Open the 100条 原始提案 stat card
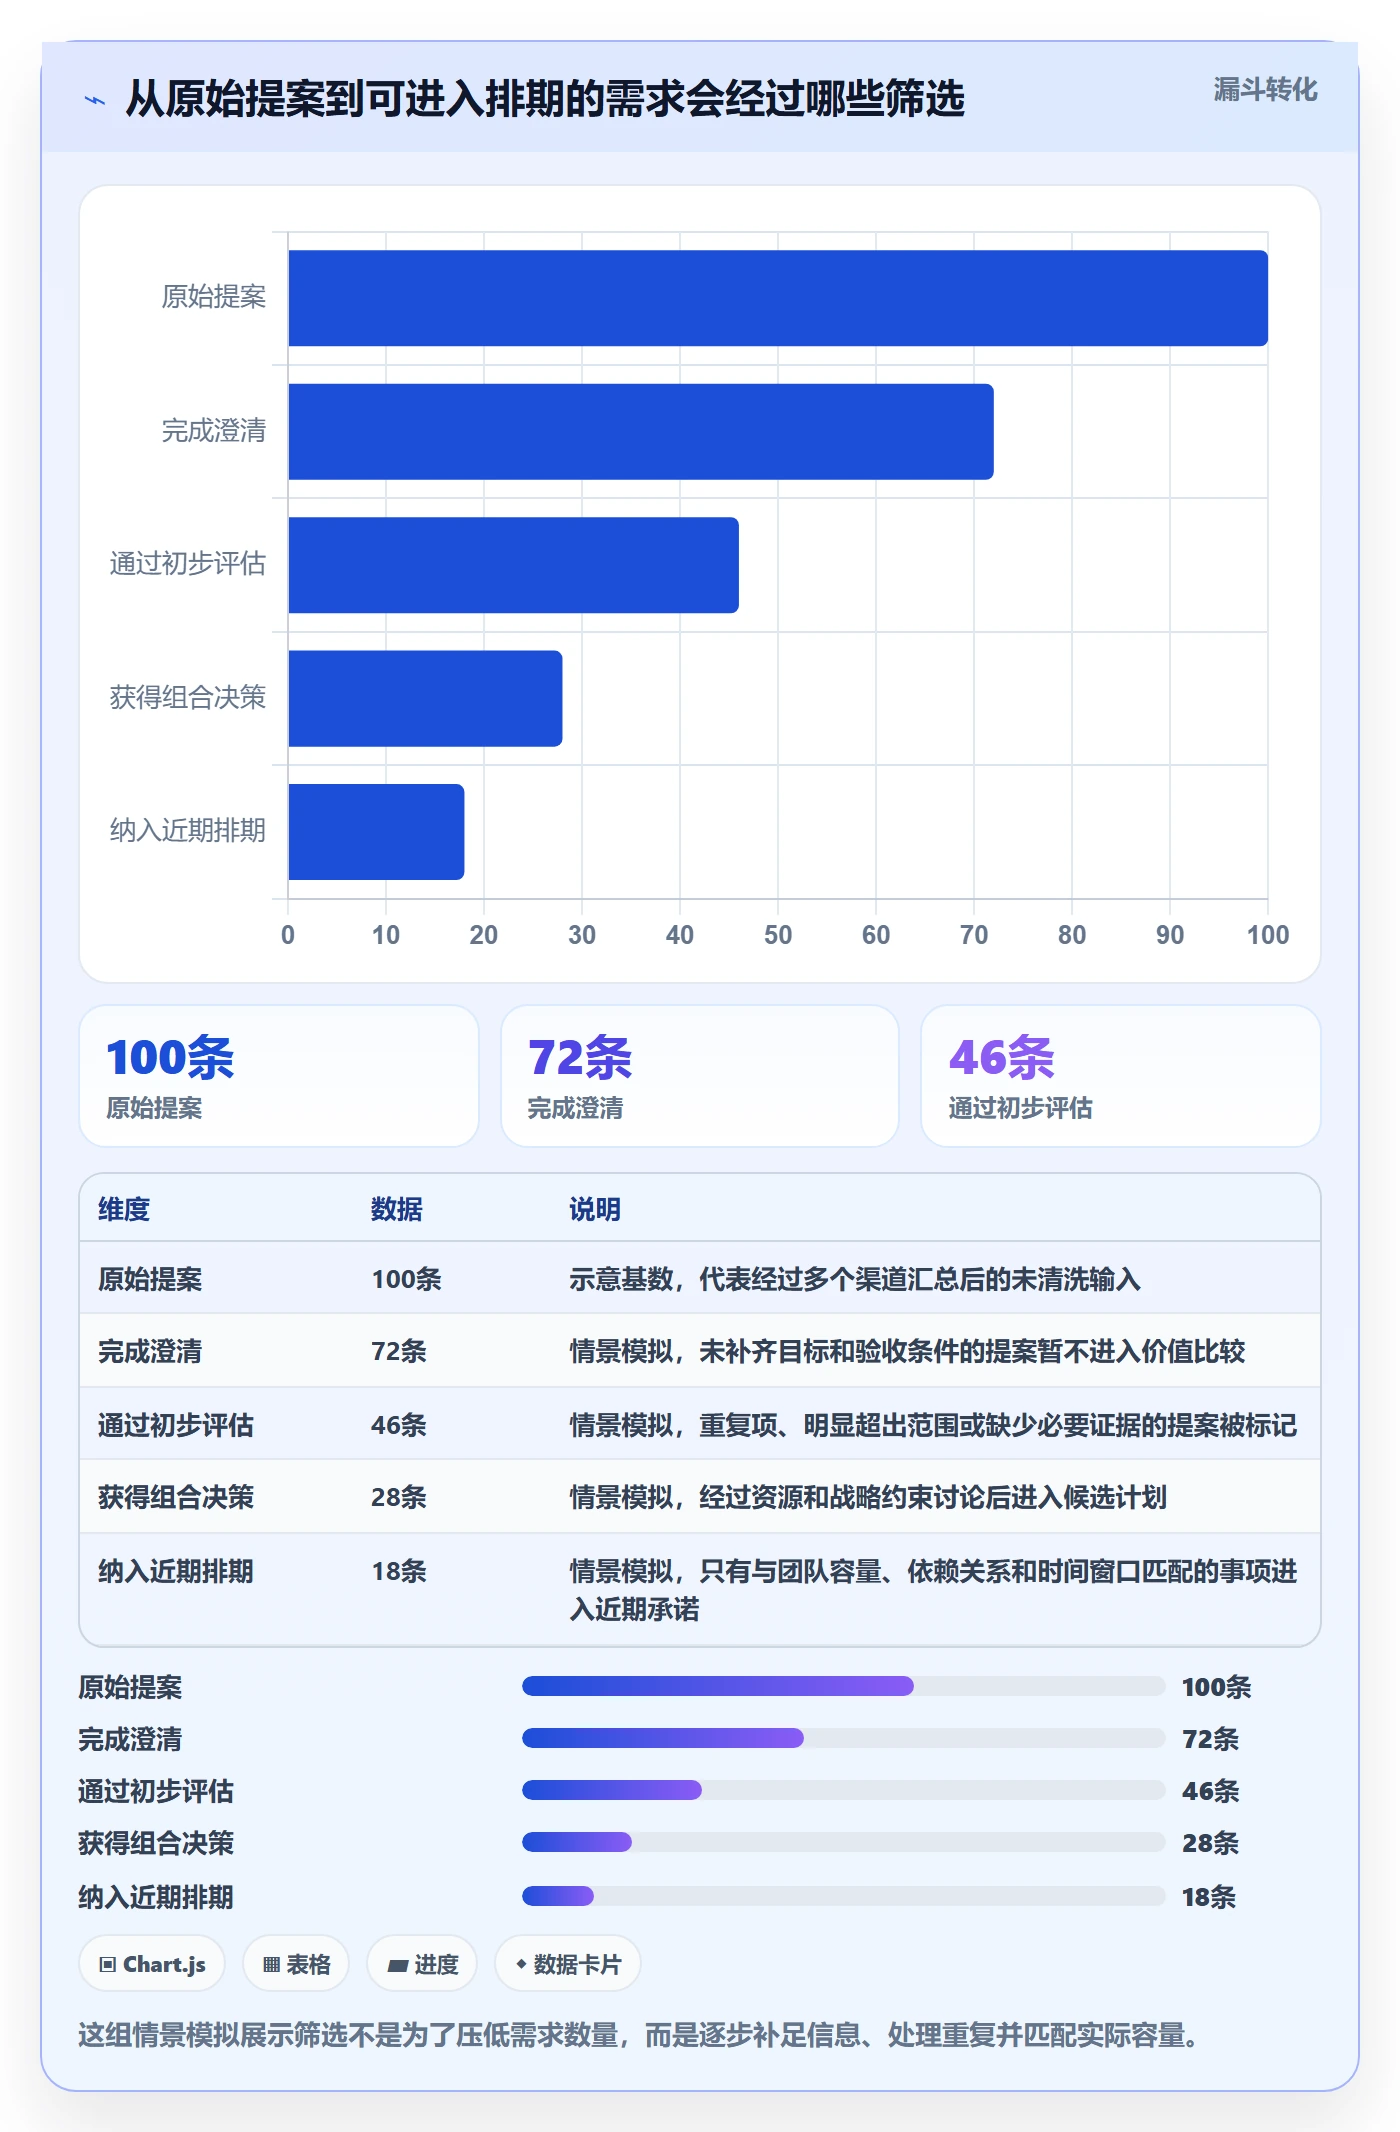The image size is (1400, 2132). tap(279, 1076)
